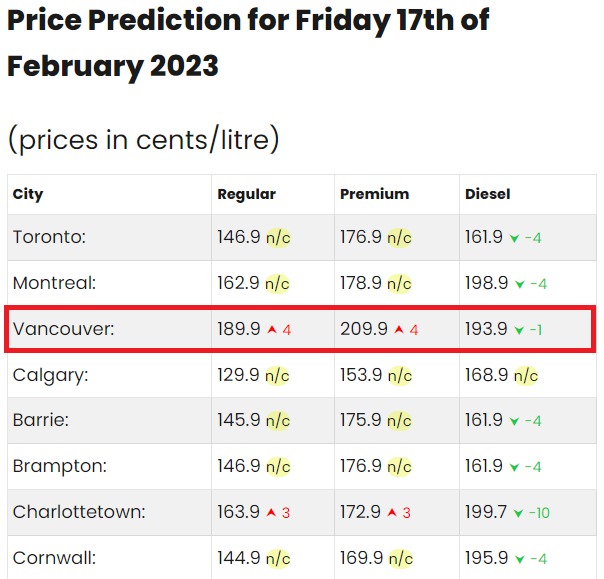Click the green down arrow in Montreal diesel cell

[x=520, y=284]
